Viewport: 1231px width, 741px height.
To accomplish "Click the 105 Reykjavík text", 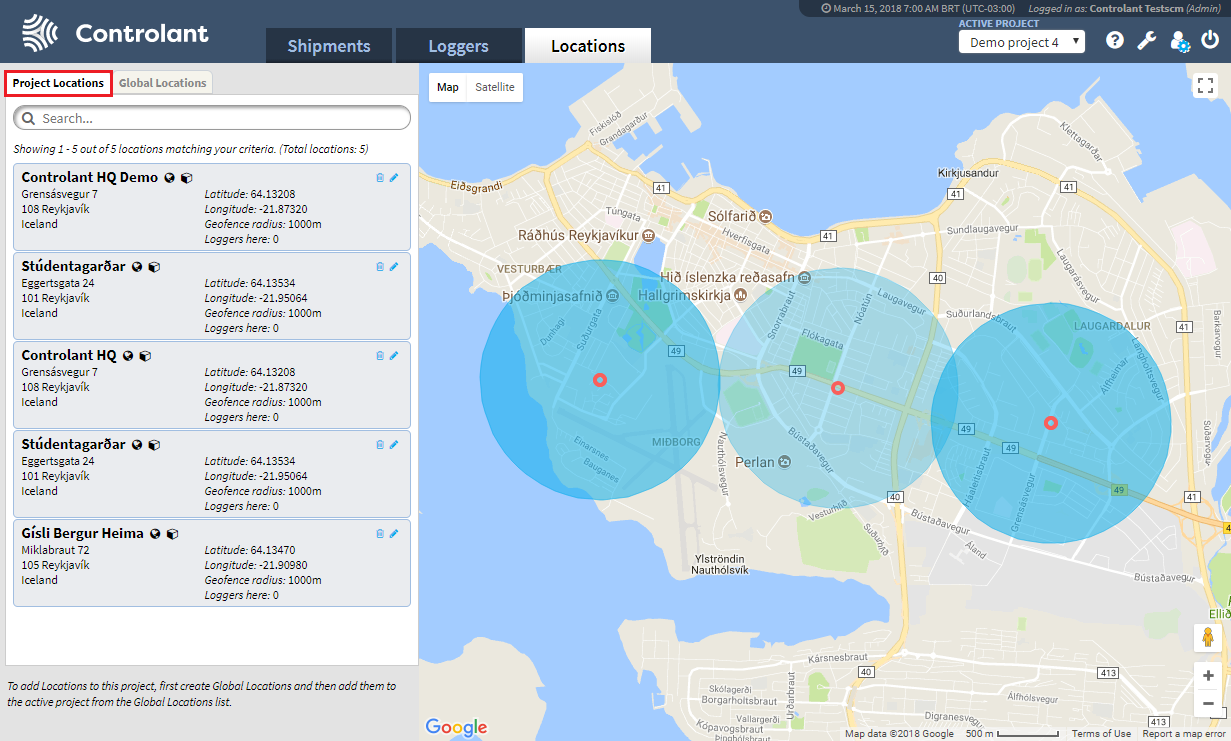I will pyautogui.click(x=55, y=565).
